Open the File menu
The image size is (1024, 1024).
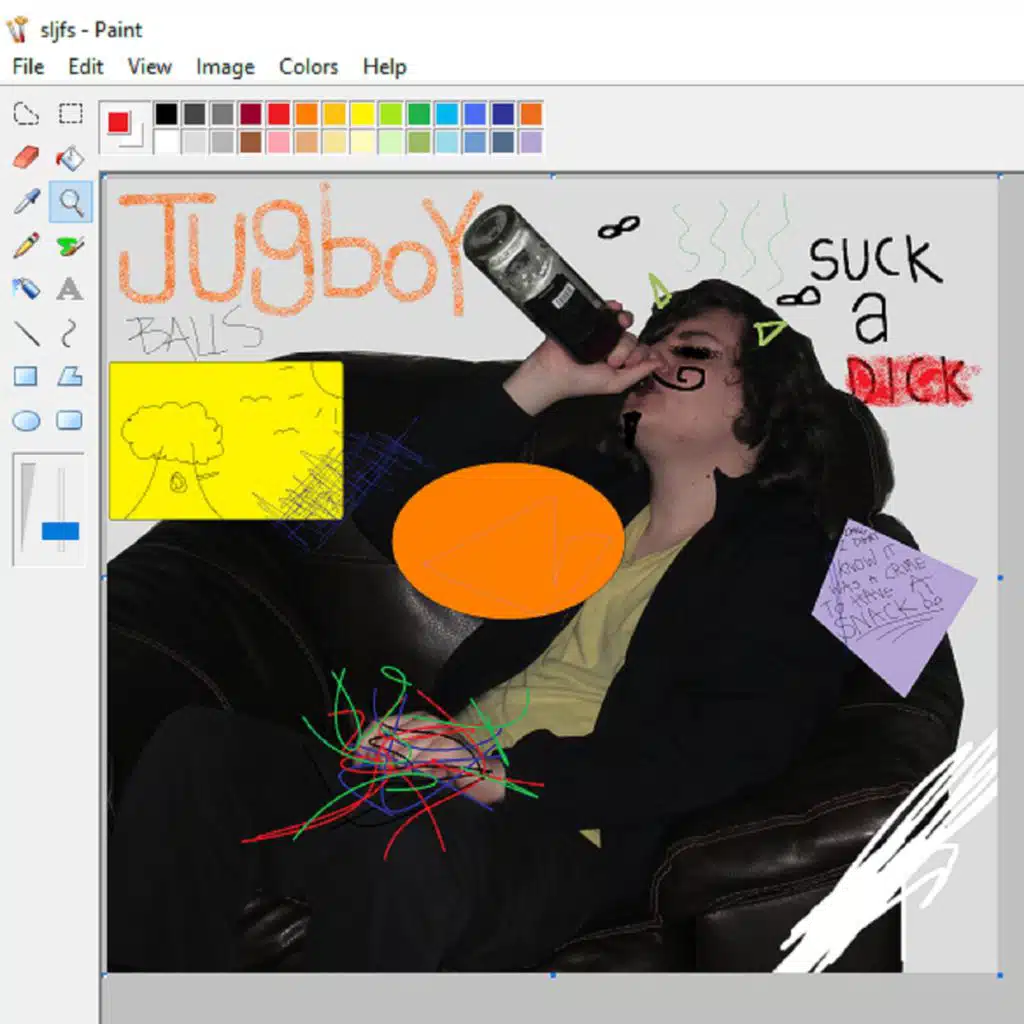28,67
